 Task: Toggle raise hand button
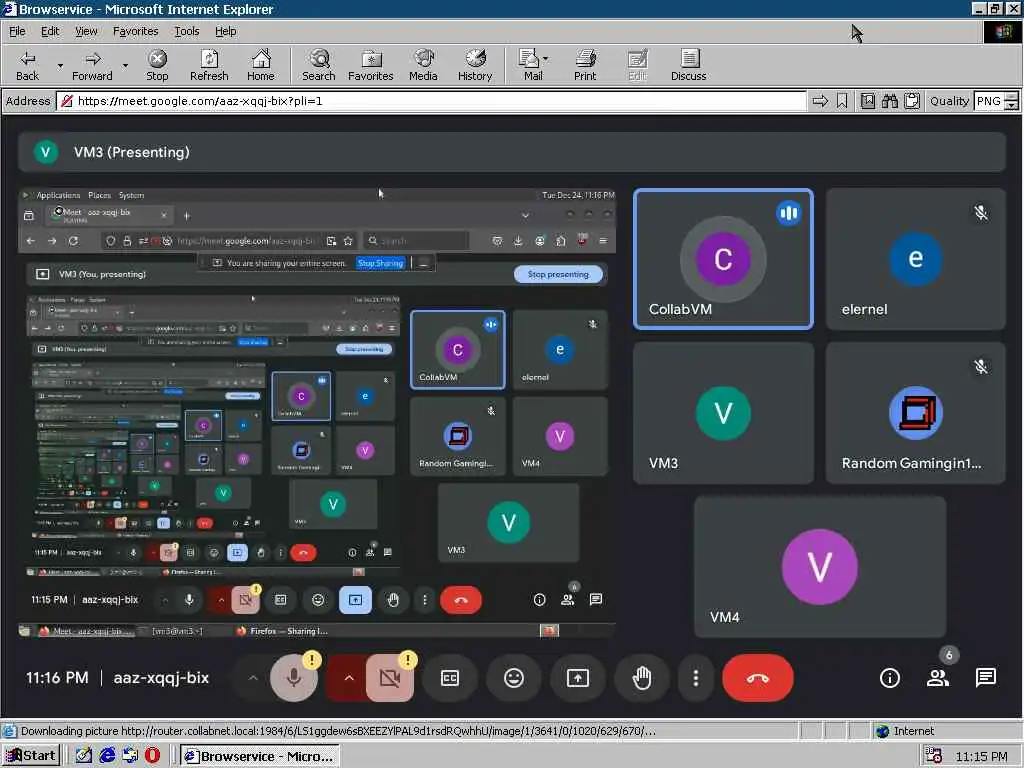pos(642,678)
